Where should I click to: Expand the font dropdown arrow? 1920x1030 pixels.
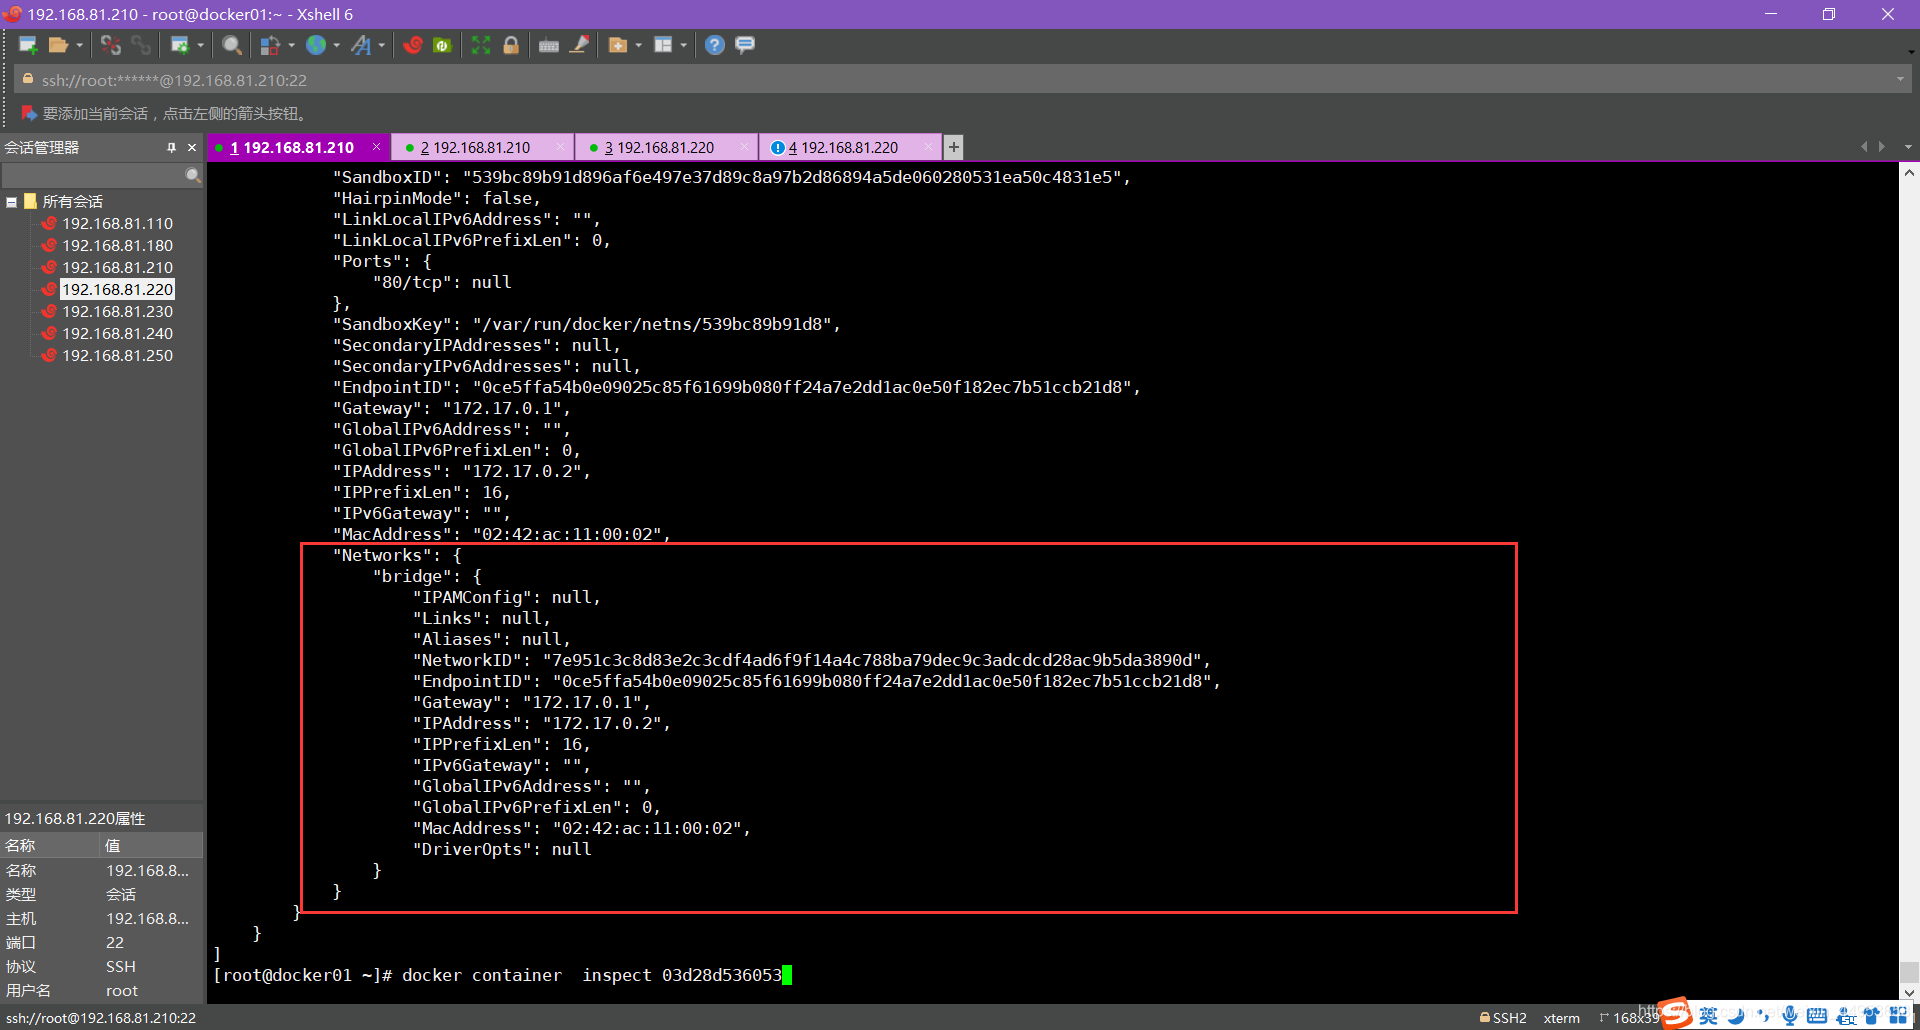[x=382, y=45]
